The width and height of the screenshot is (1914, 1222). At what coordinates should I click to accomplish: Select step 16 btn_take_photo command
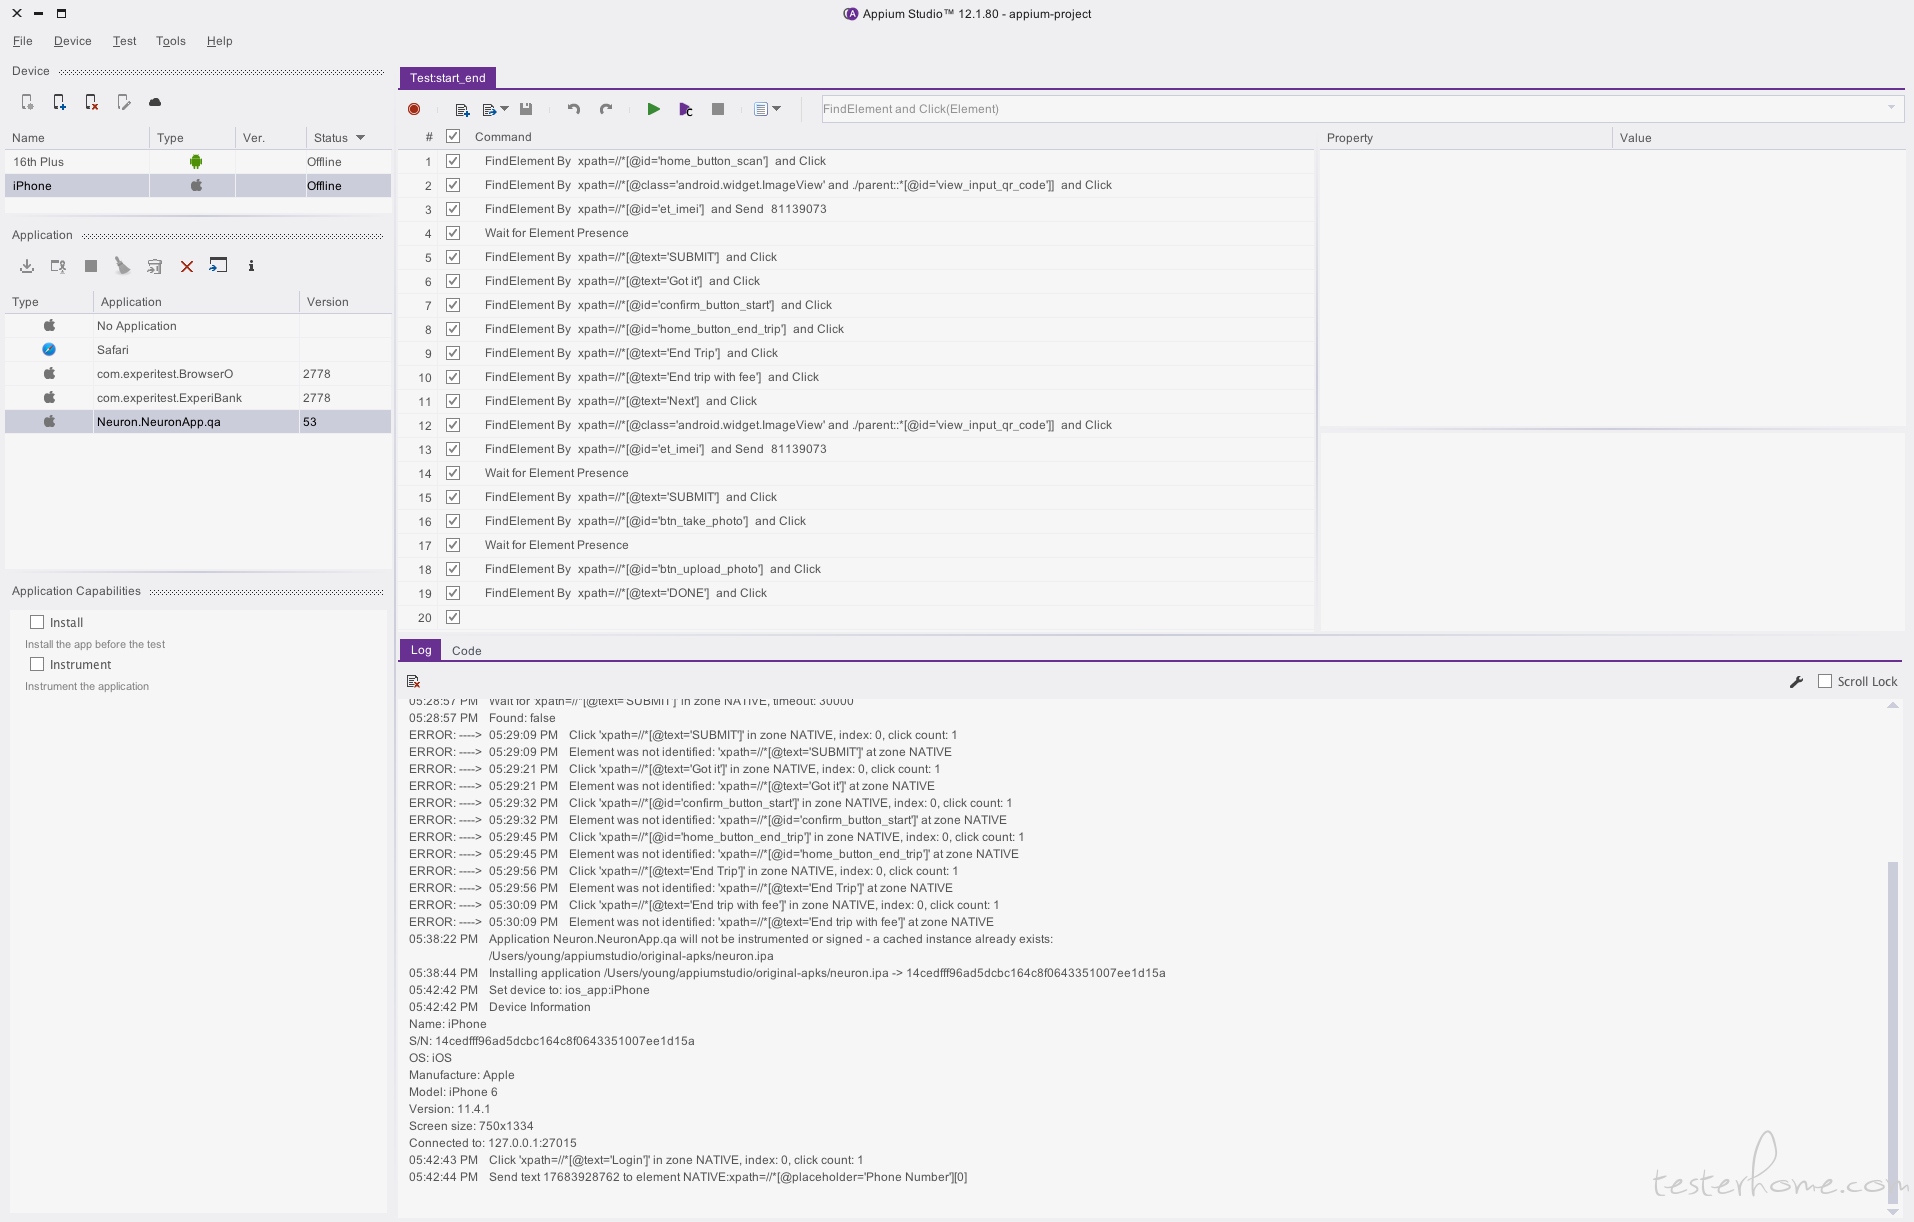click(x=857, y=521)
